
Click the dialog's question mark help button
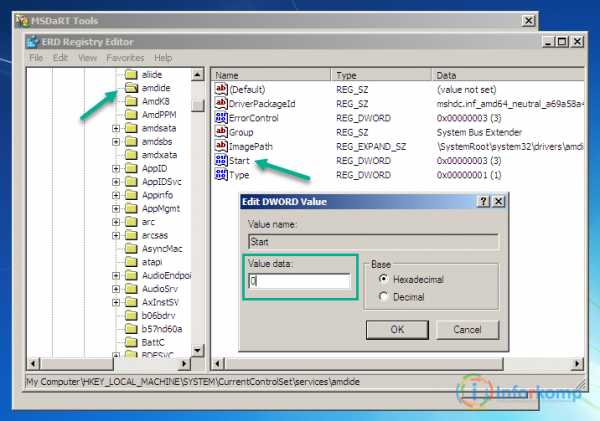[484, 201]
